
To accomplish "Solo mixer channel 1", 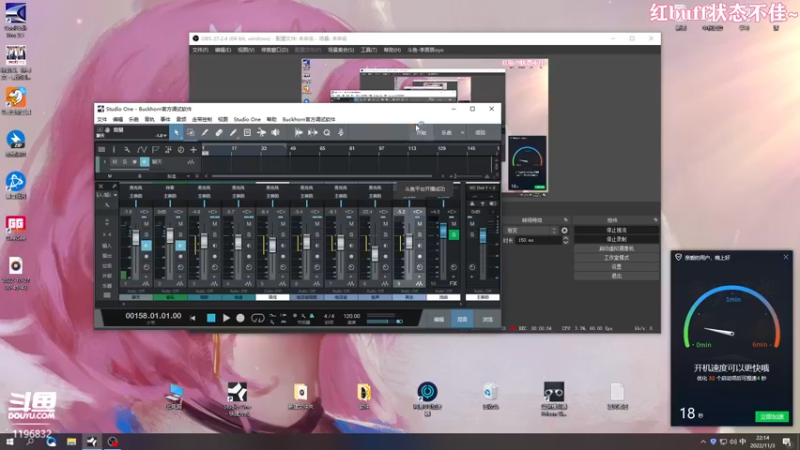I will tap(146, 235).
